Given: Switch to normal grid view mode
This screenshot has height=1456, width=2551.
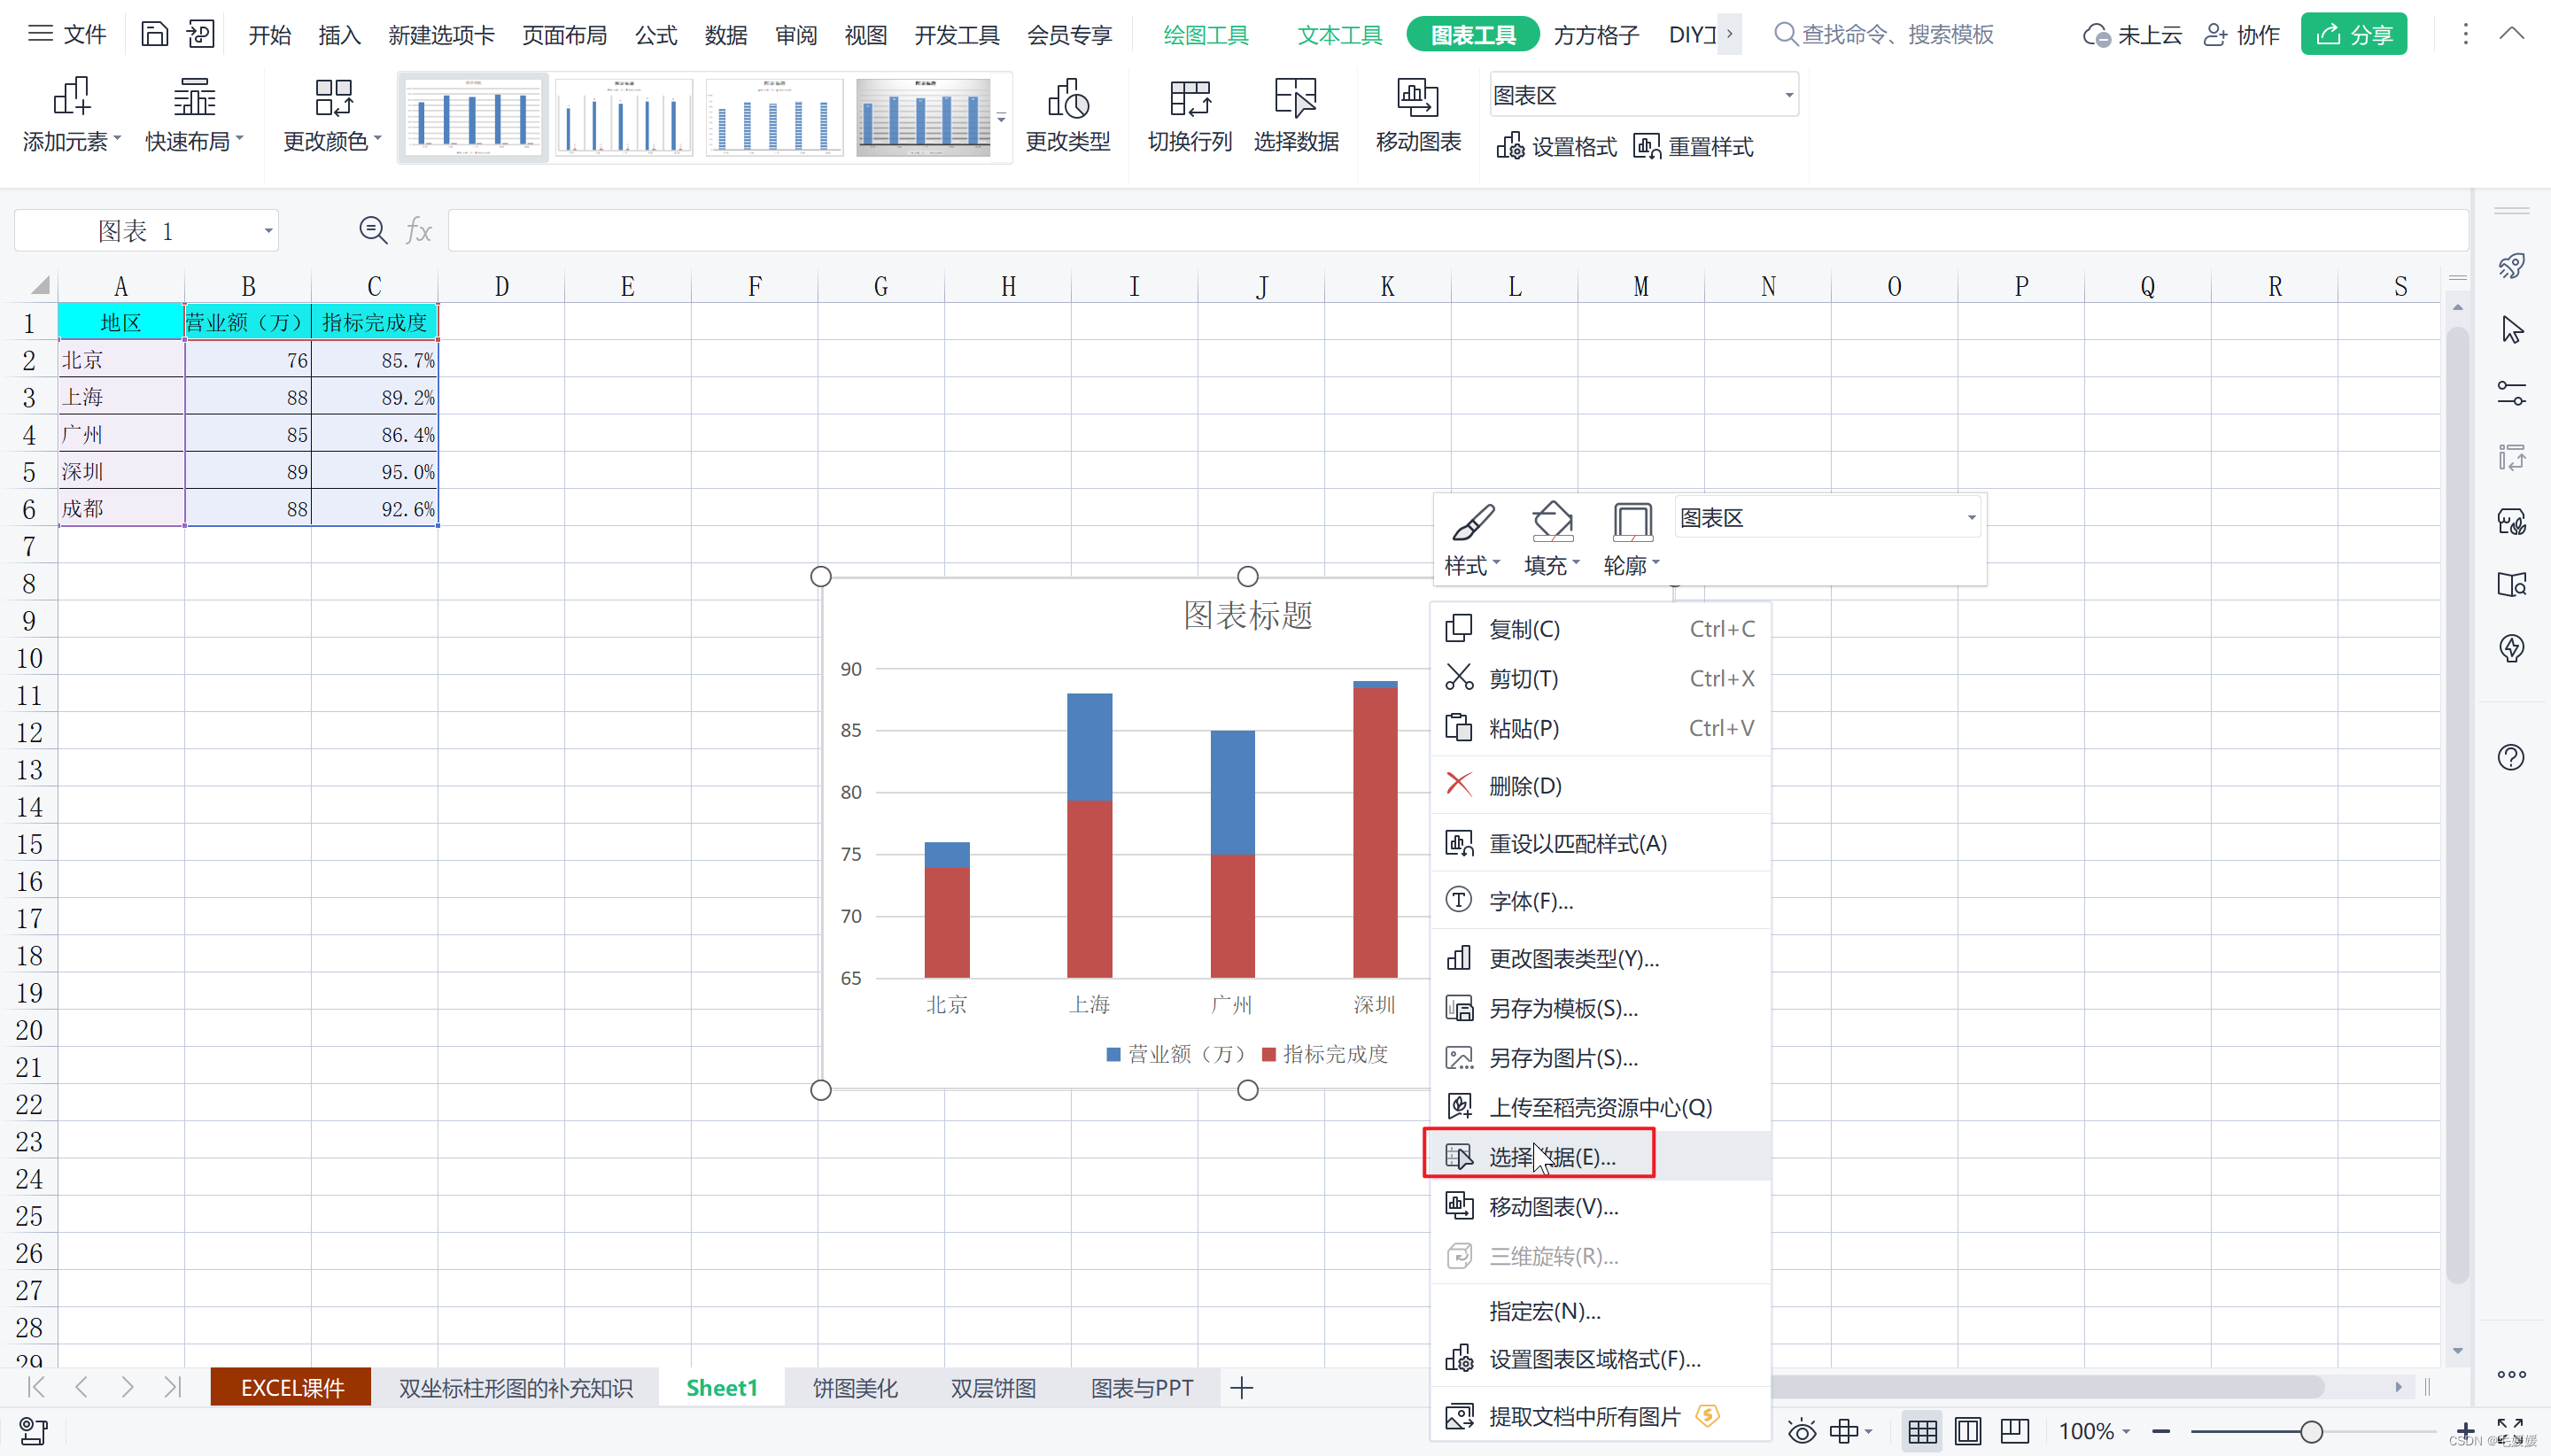Looking at the screenshot, I should (x=1921, y=1431).
